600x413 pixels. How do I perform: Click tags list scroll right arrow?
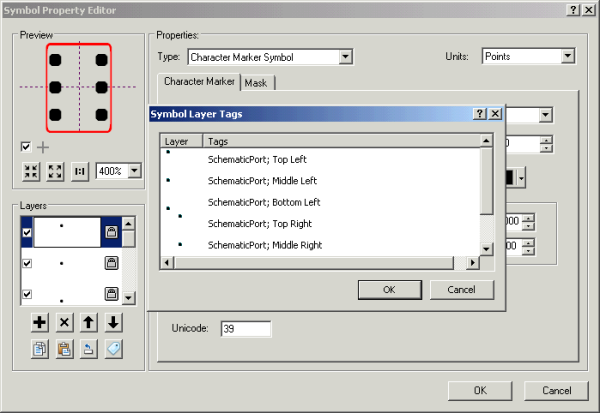(473, 263)
